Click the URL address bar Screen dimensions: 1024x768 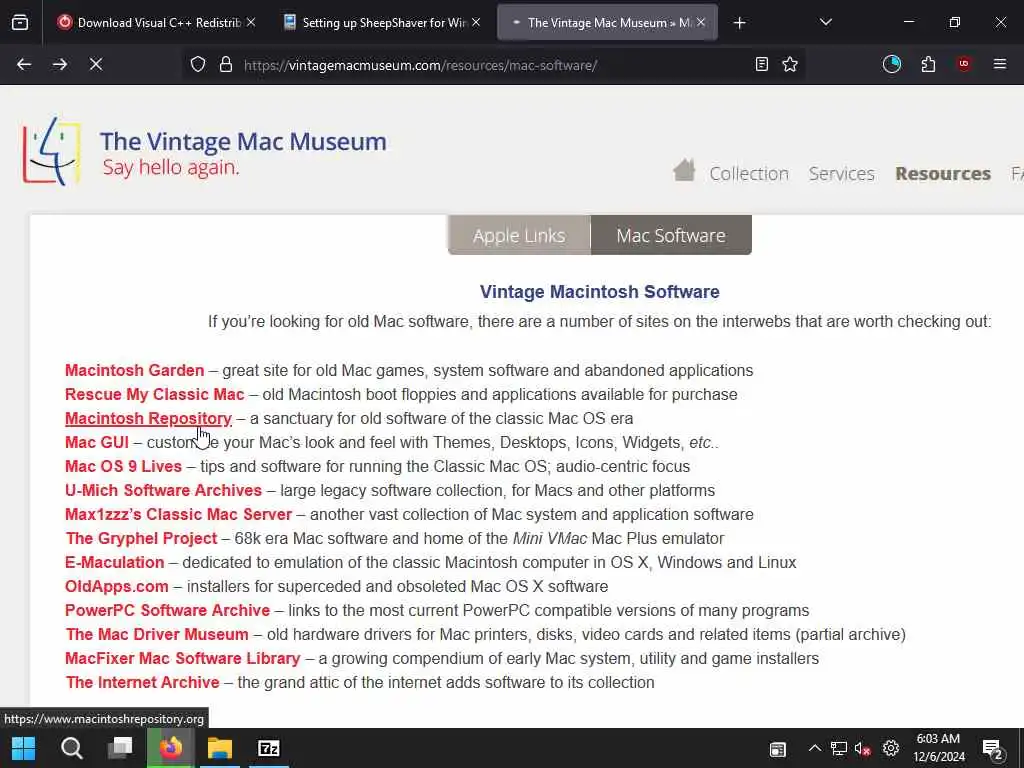[x=493, y=65]
